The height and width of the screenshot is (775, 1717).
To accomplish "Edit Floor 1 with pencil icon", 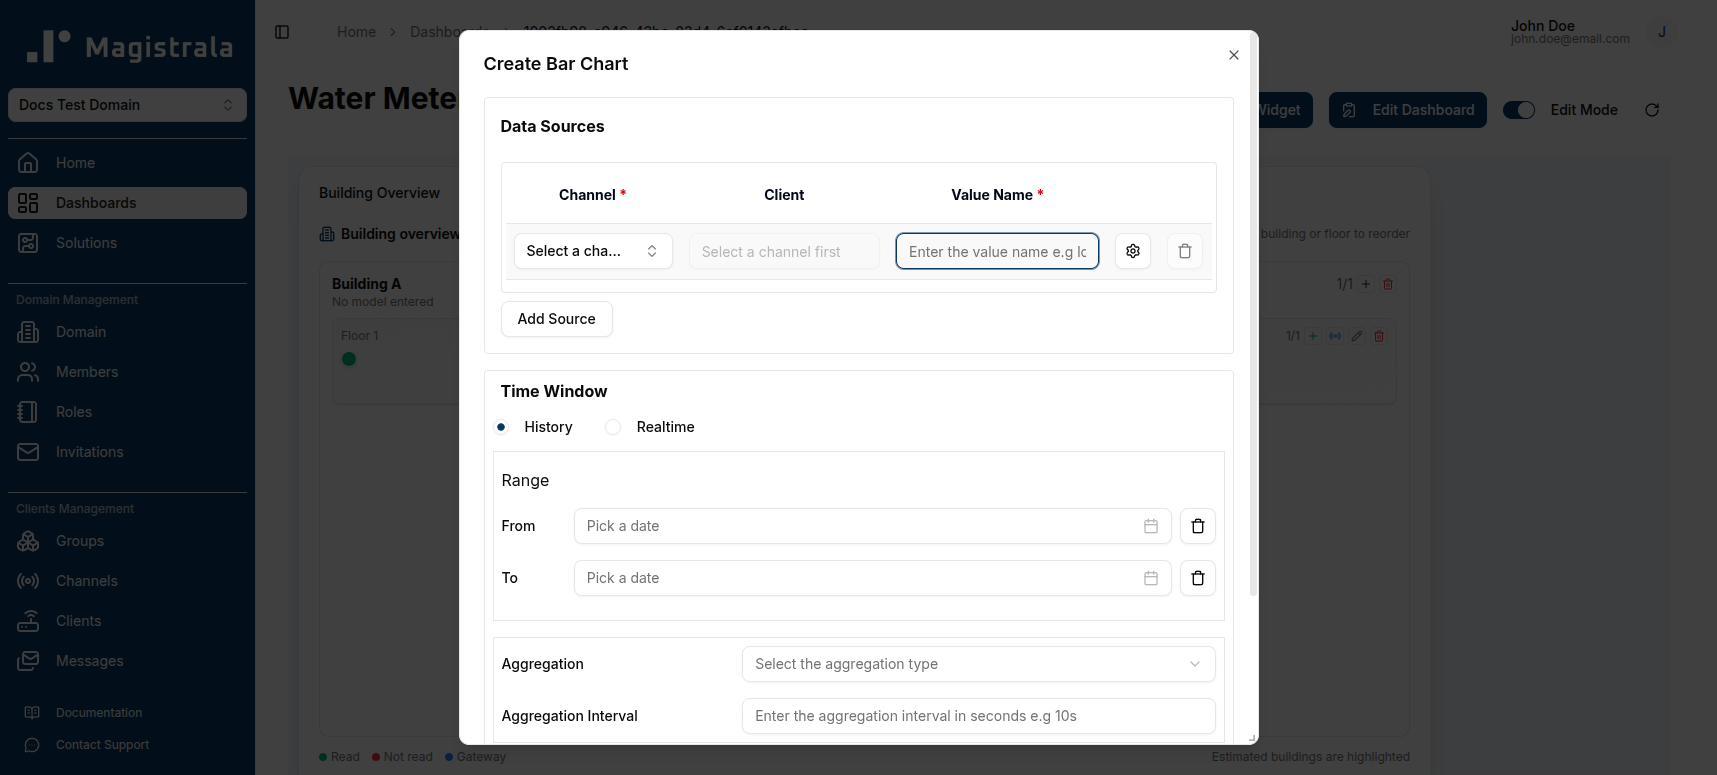I will coord(1357,336).
